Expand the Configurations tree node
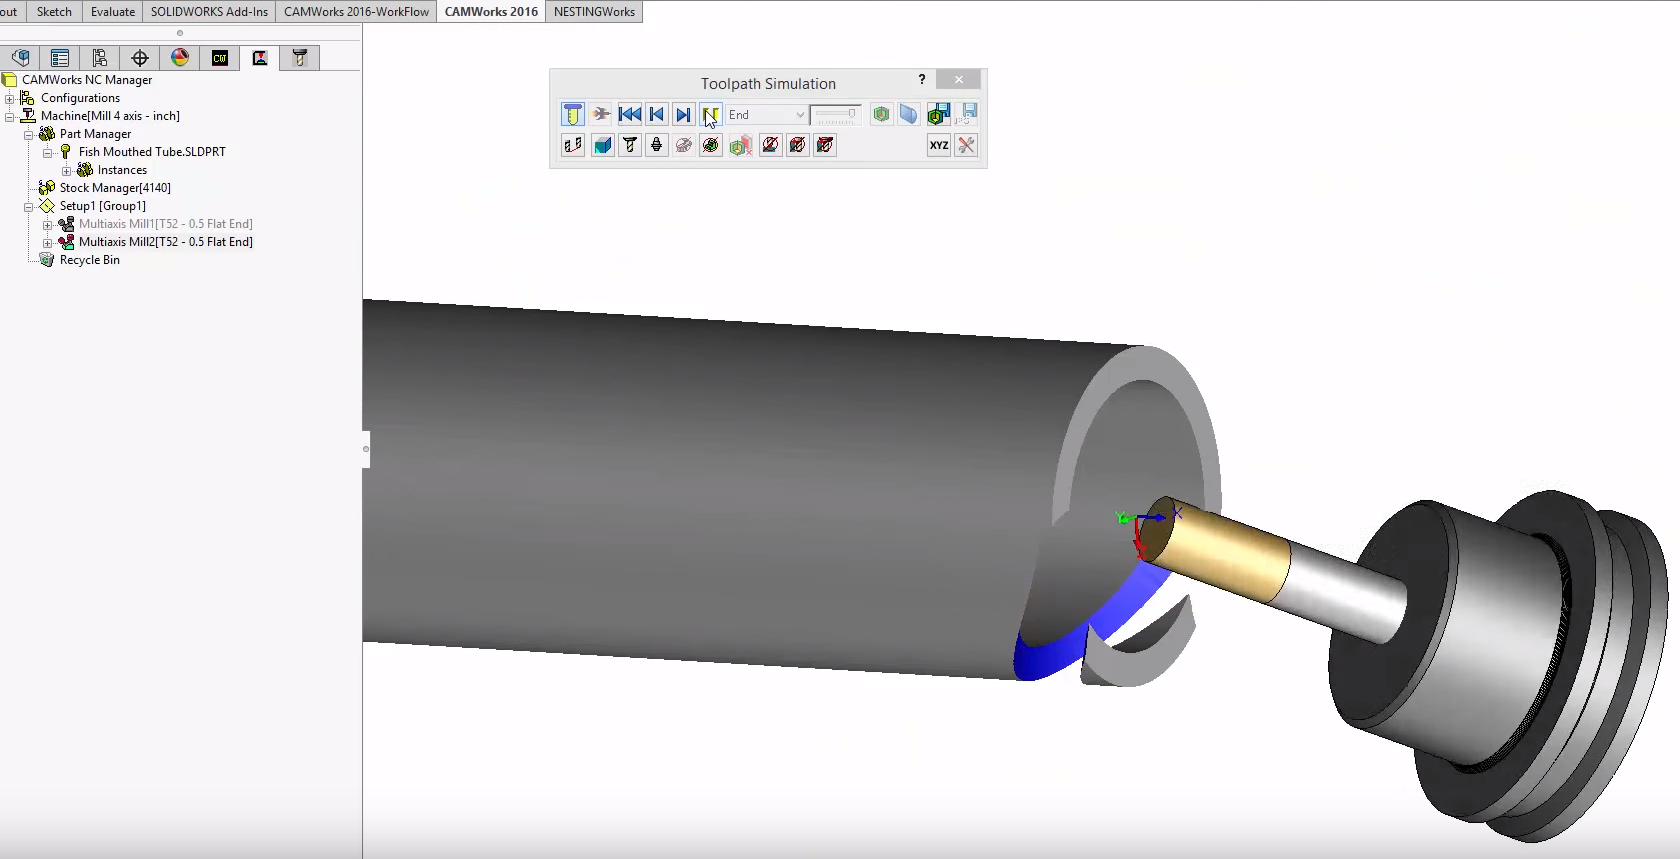The image size is (1680, 859). click(10, 98)
